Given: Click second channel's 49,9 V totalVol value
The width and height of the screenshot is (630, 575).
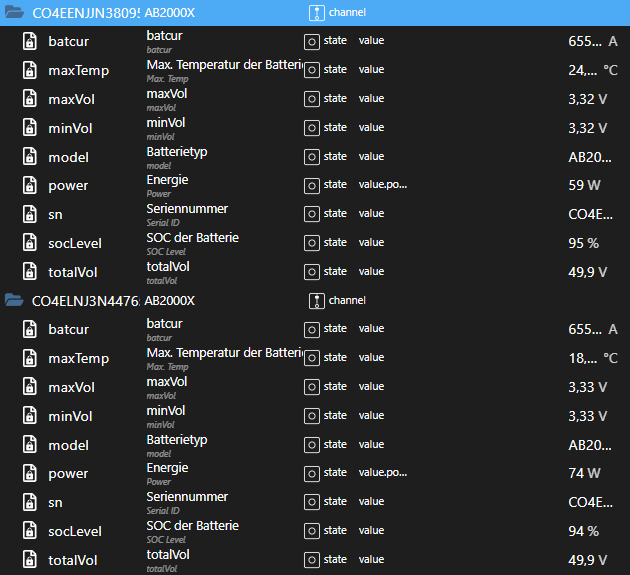Looking at the screenshot, I should coord(587,560).
